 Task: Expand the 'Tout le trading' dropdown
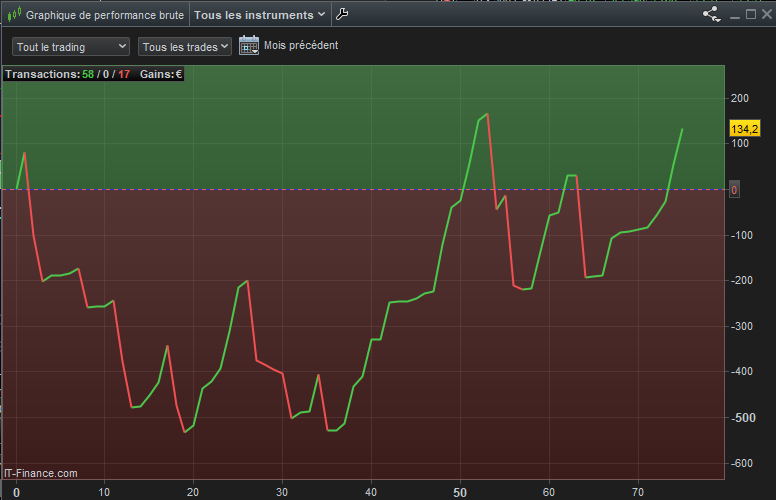point(71,47)
